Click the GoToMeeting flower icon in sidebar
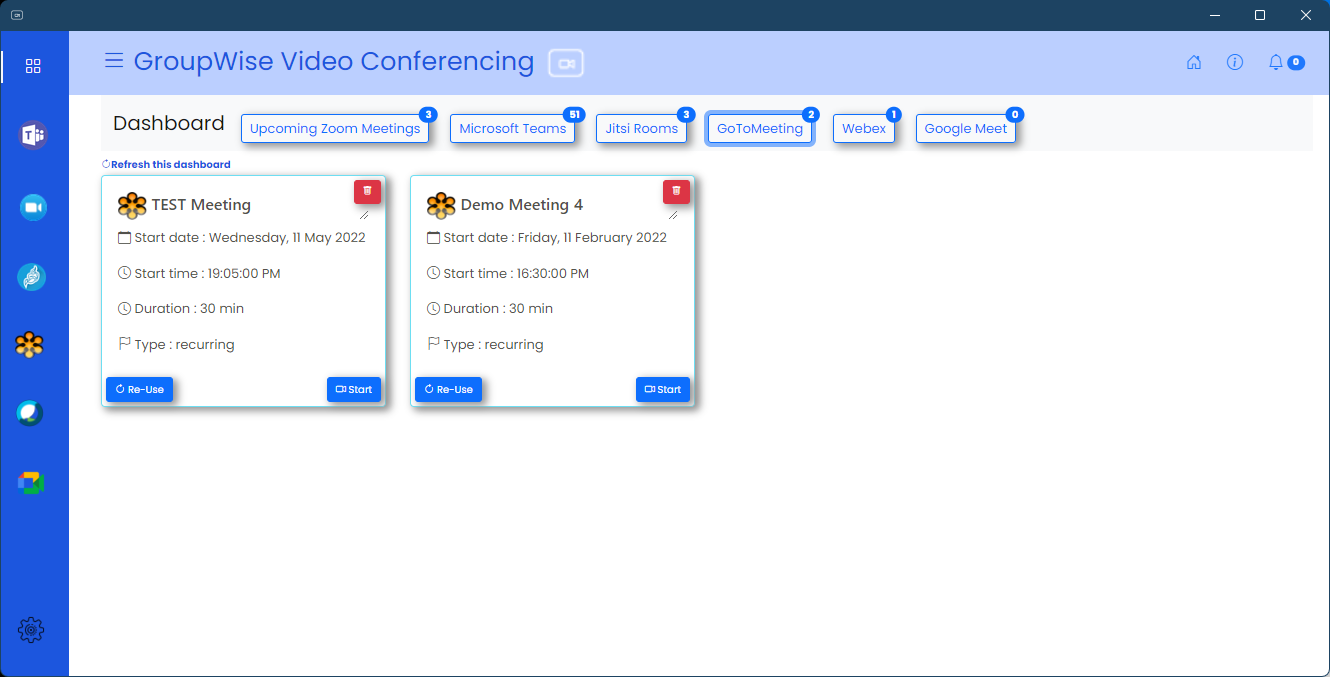This screenshot has width=1330, height=677. pos(30,345)
